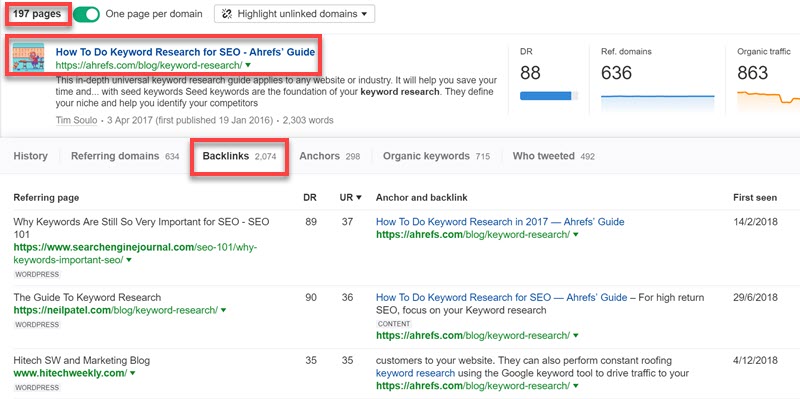Open the neilpatel.com/blog/keyword-research/ link

pyautogui.click(x=116, y=310)
